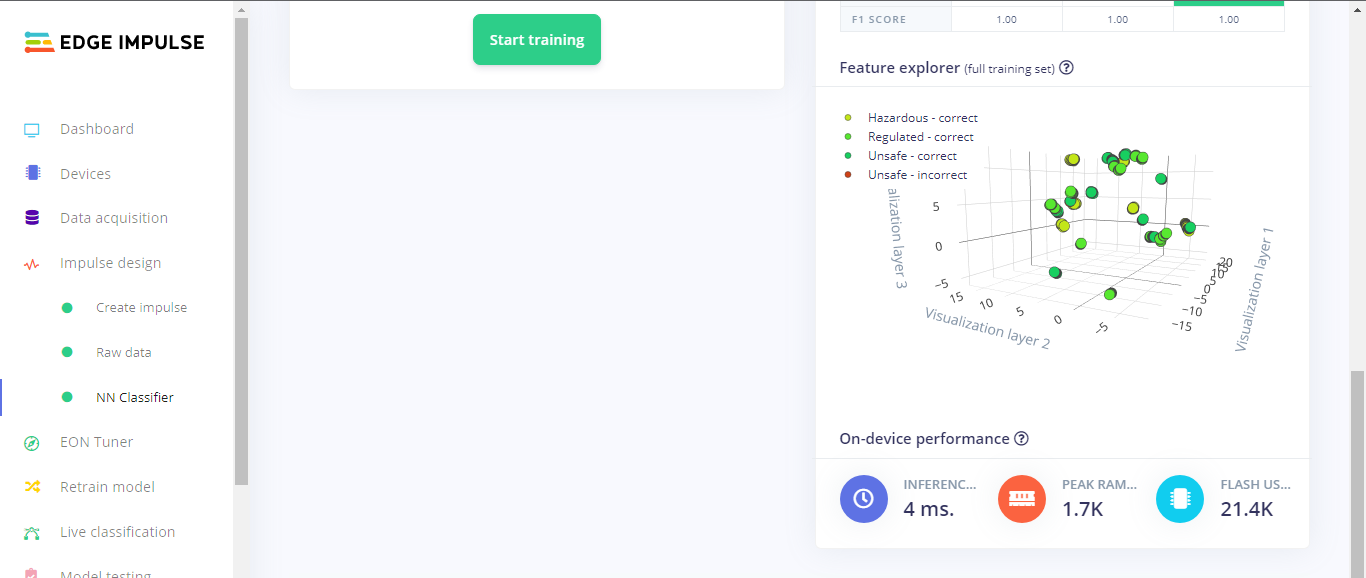Click the flash usage chip icon
This screenshot has height=578, width=1366.
(x=1180, y=498)
